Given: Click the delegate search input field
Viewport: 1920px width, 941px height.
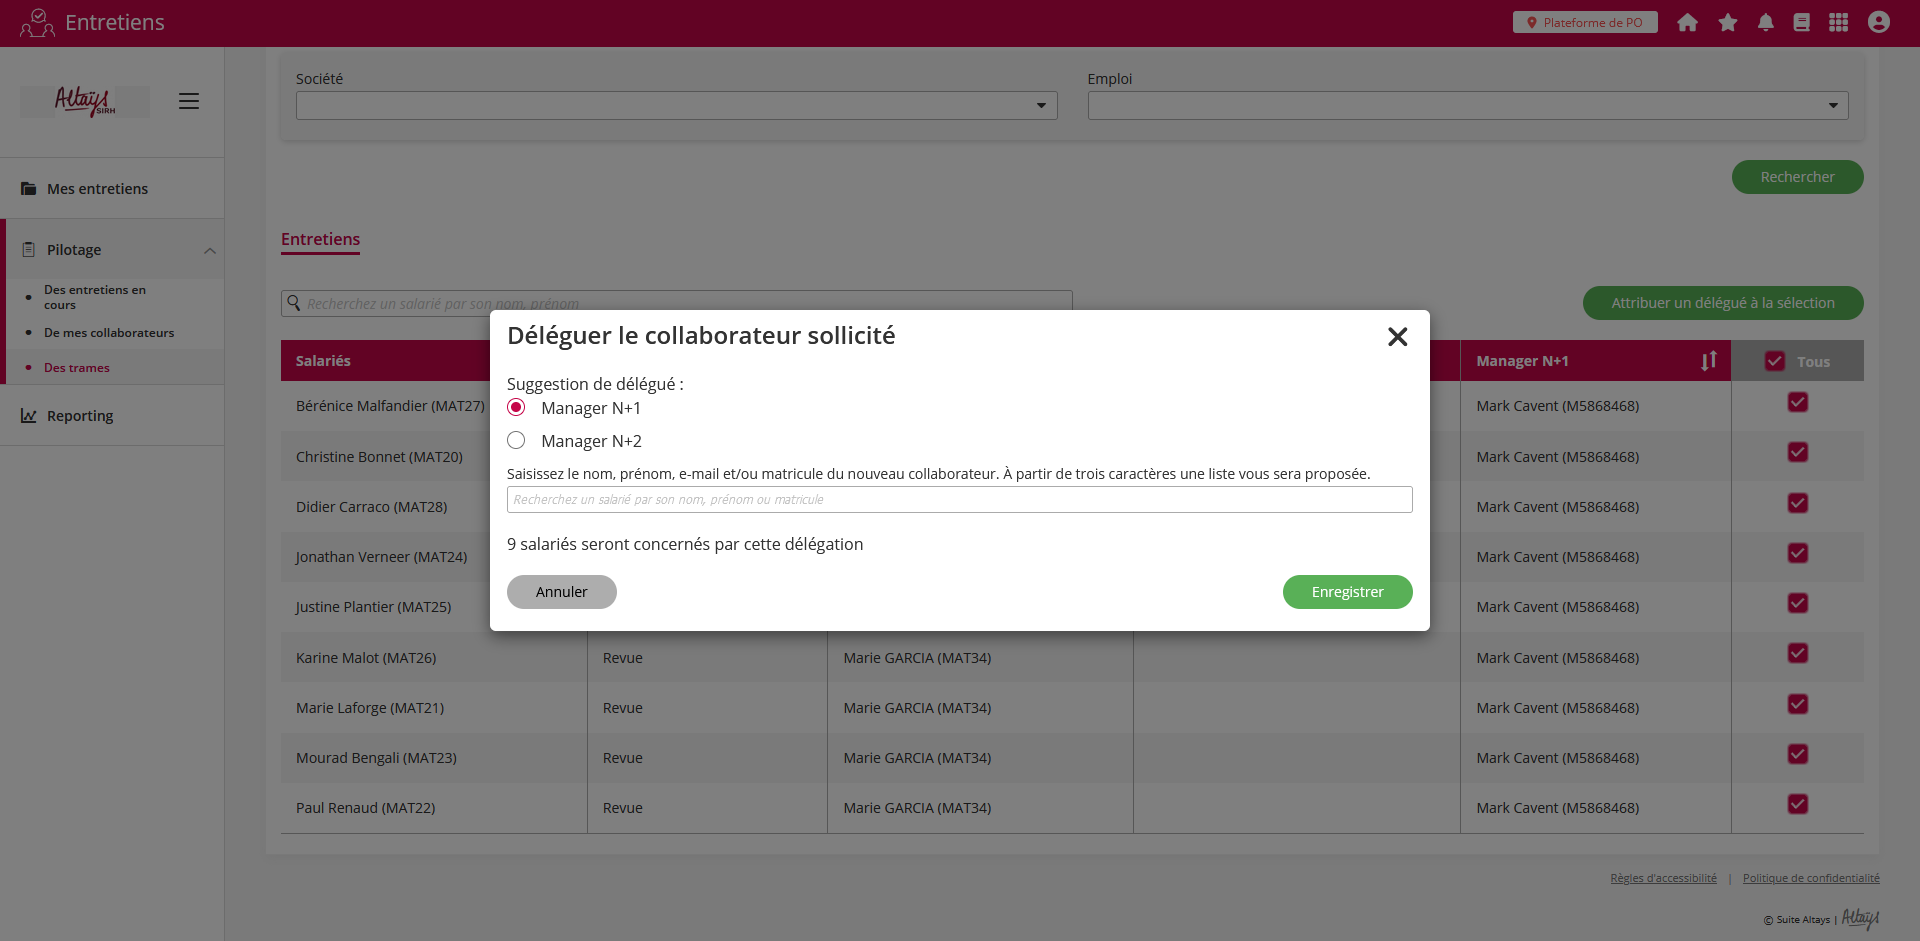Looking at the screenshot, I should (959, 500).
